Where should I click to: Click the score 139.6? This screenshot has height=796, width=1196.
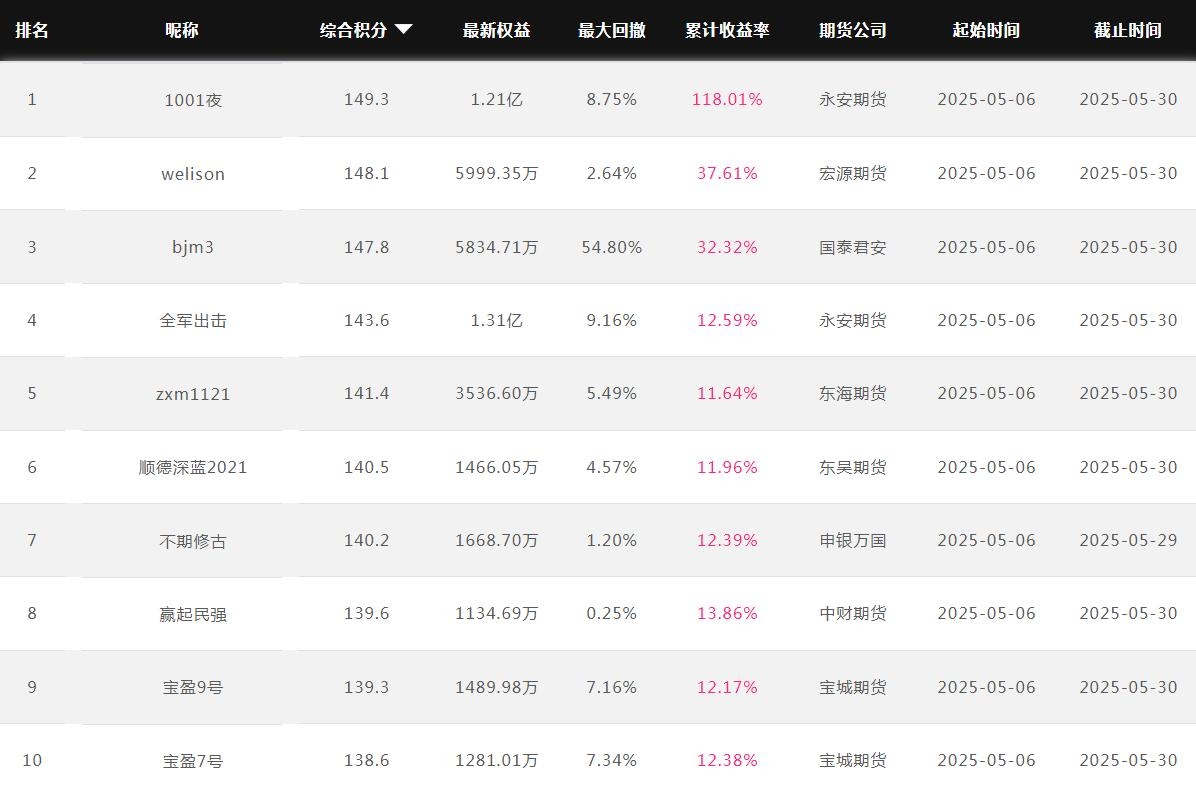point(366,613)
